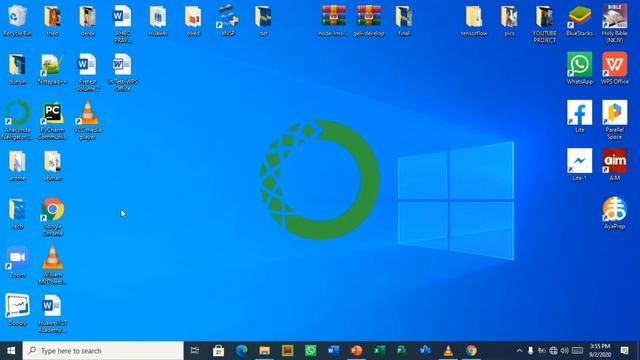640x360 pixels.
Task: Select the geii-develop WinRAR archive
Action: coord(369,20)
